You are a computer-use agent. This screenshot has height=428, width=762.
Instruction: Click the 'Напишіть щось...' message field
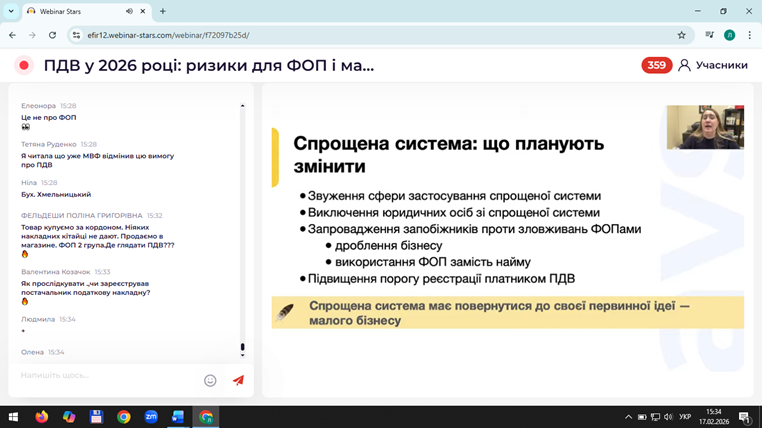point(105,376)
